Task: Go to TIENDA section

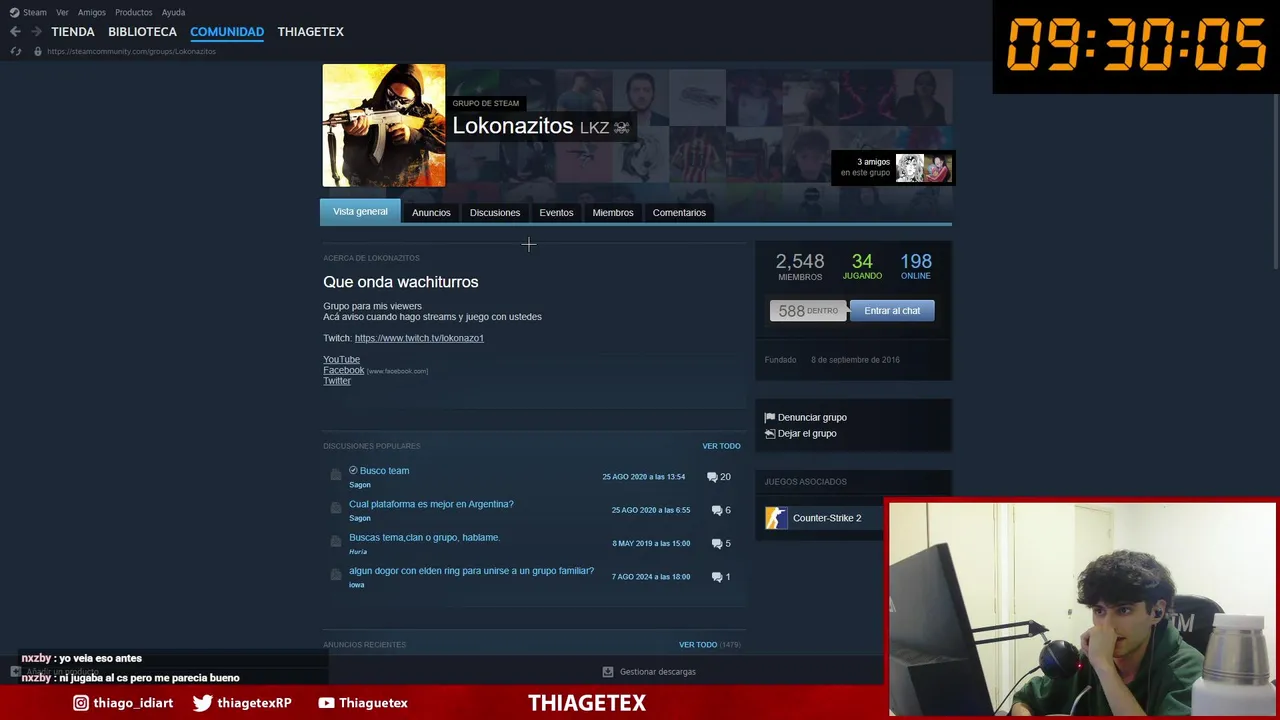Action: click(73, 32)
